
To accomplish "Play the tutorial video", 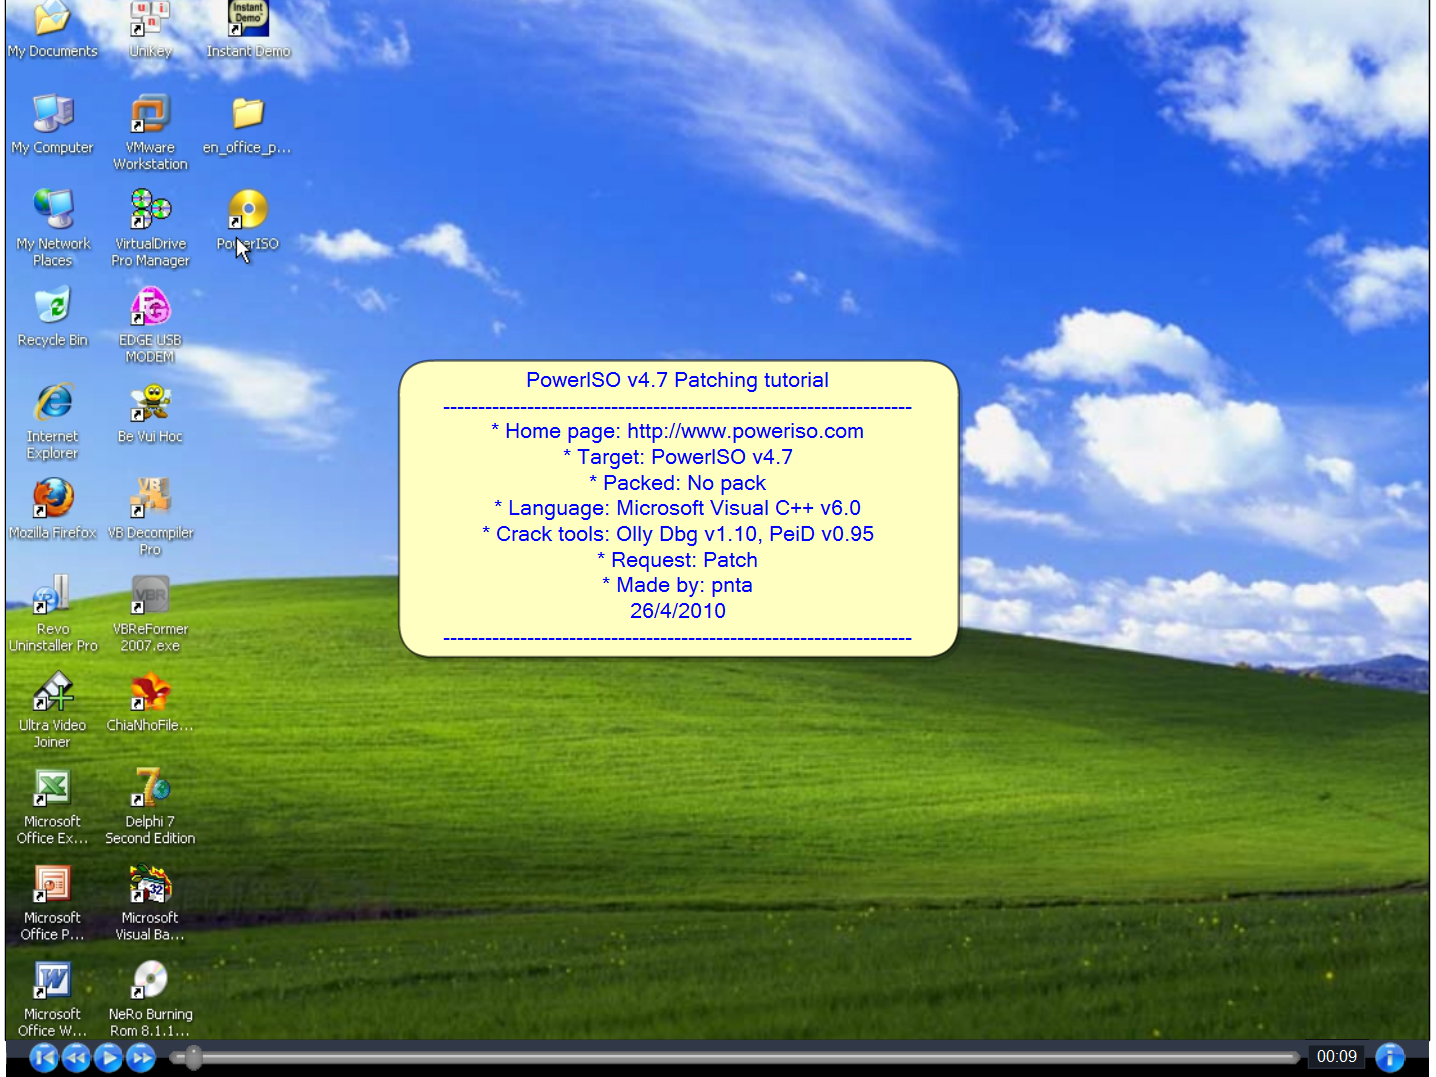I will [108, 1057].
